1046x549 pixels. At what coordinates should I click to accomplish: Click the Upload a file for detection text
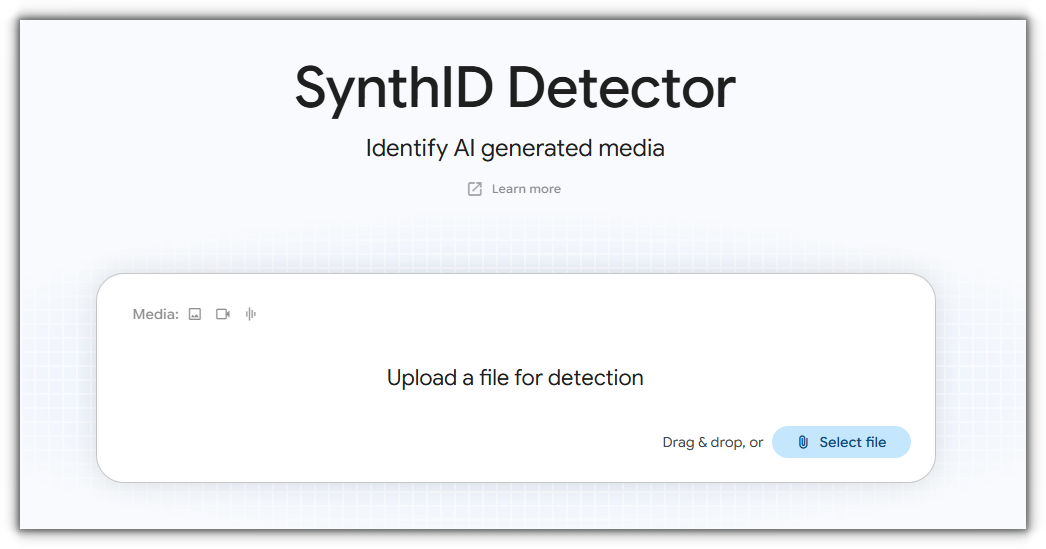[x=515, y=378]
